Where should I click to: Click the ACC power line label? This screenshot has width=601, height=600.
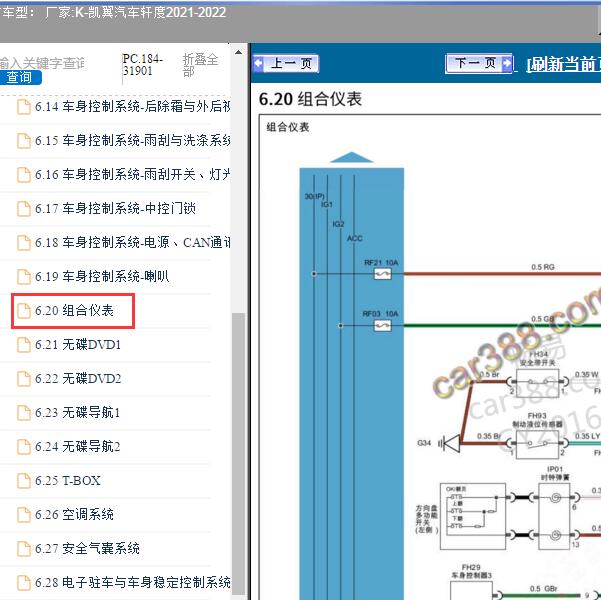pyautogui.click(x=355, y=238)
